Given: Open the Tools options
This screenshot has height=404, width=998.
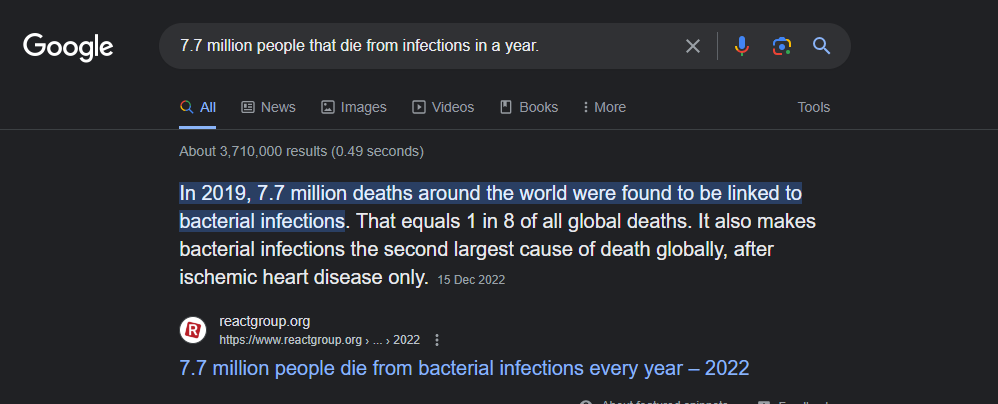Looking at the screenshot, I should pyautogui.click(x=813, y=107).
